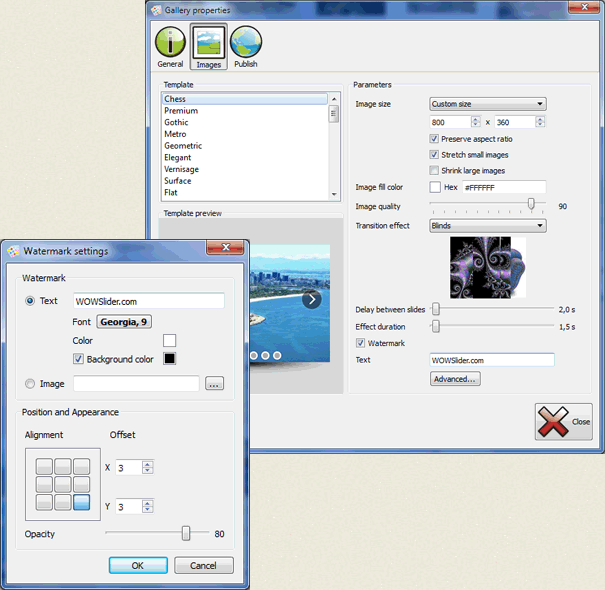The height and width of the screenshot is (590, 605).
Task: Select the Surface template
Action: pyautogui.click(x=245, y=181)
